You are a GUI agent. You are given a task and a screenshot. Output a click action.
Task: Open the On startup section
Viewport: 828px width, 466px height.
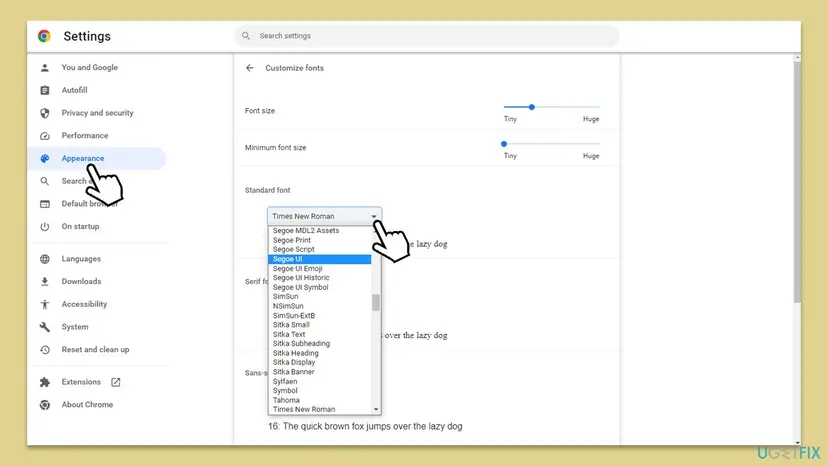pyautogui.click(x=80, y=227)
